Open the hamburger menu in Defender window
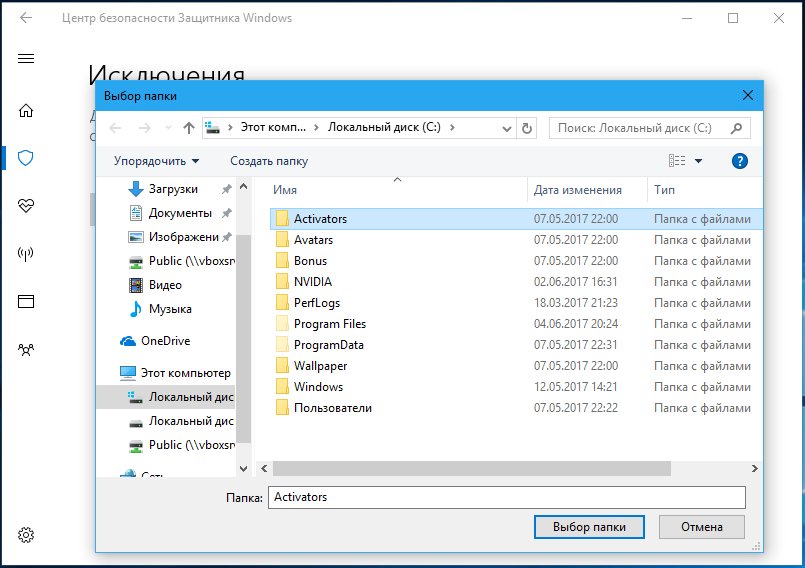The width and height of the screenshot is (805, 568). 26,59
